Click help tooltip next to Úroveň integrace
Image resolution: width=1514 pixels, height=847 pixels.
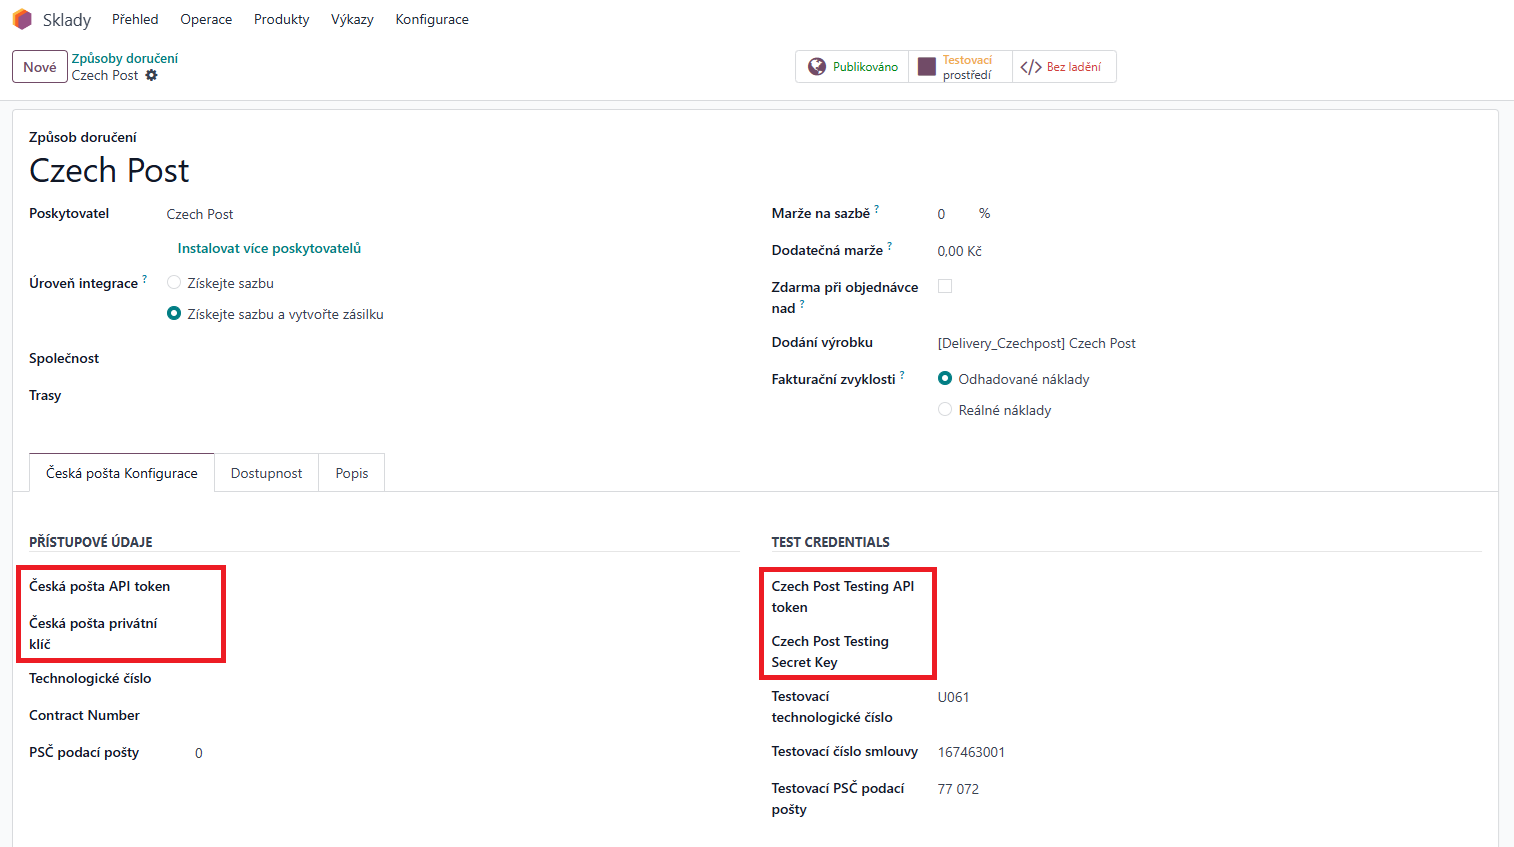tap(145, 280)
